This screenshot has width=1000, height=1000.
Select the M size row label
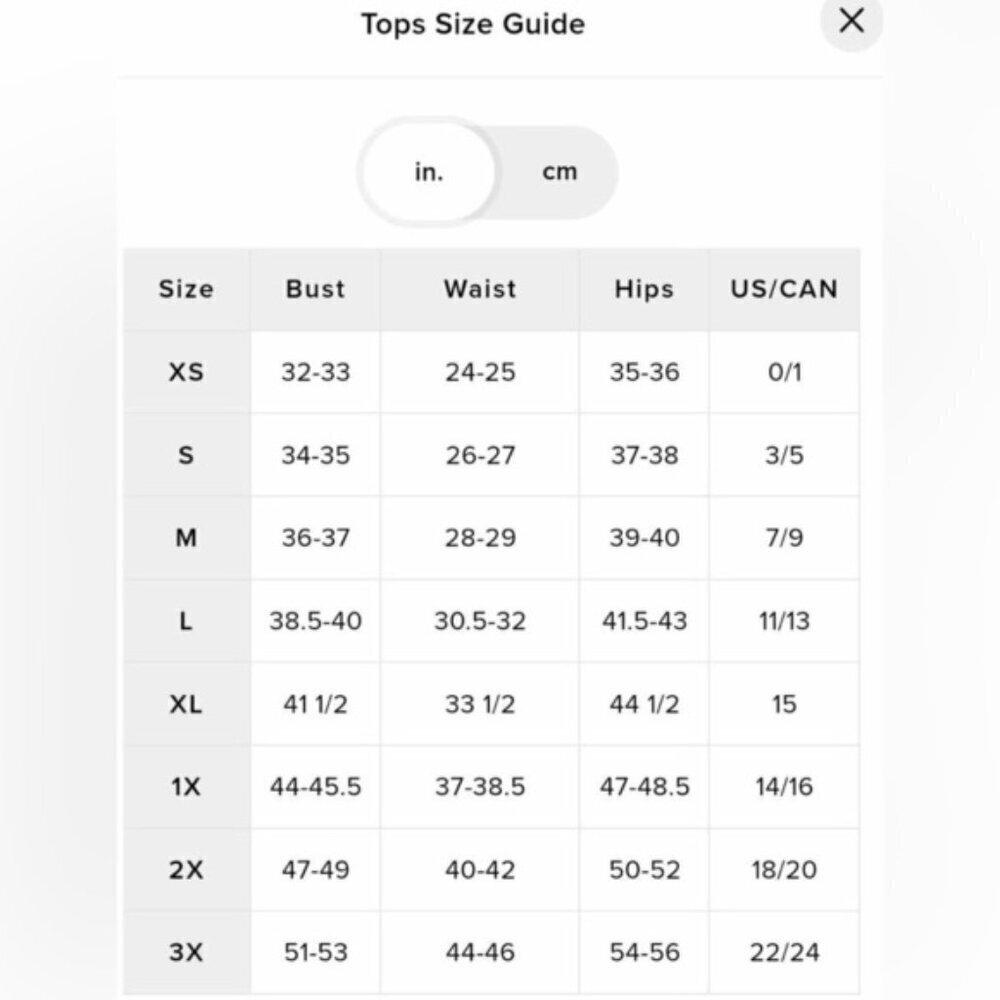click(x=186, y=538)
